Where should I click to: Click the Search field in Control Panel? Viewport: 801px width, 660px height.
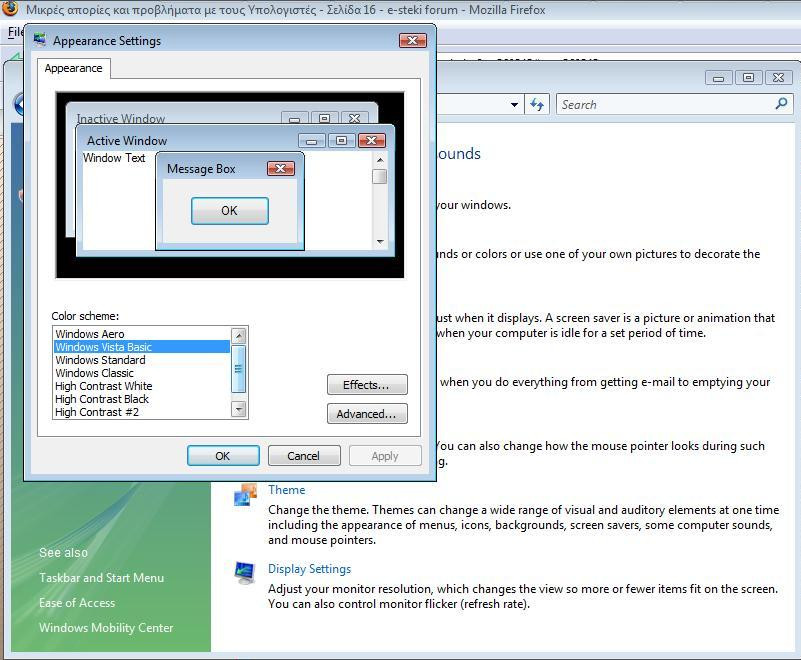pos(674,105)
